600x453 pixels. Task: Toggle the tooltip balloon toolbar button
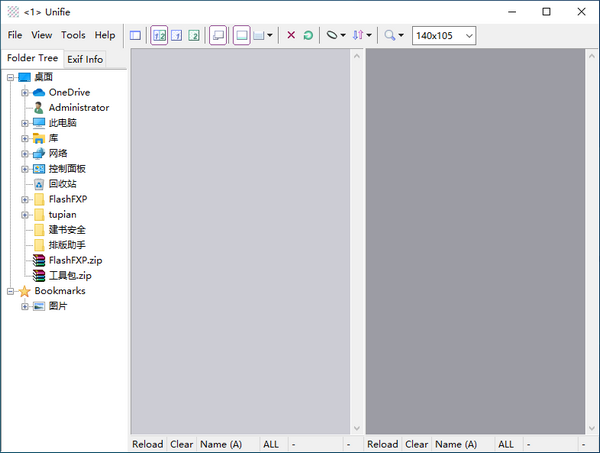218,36
